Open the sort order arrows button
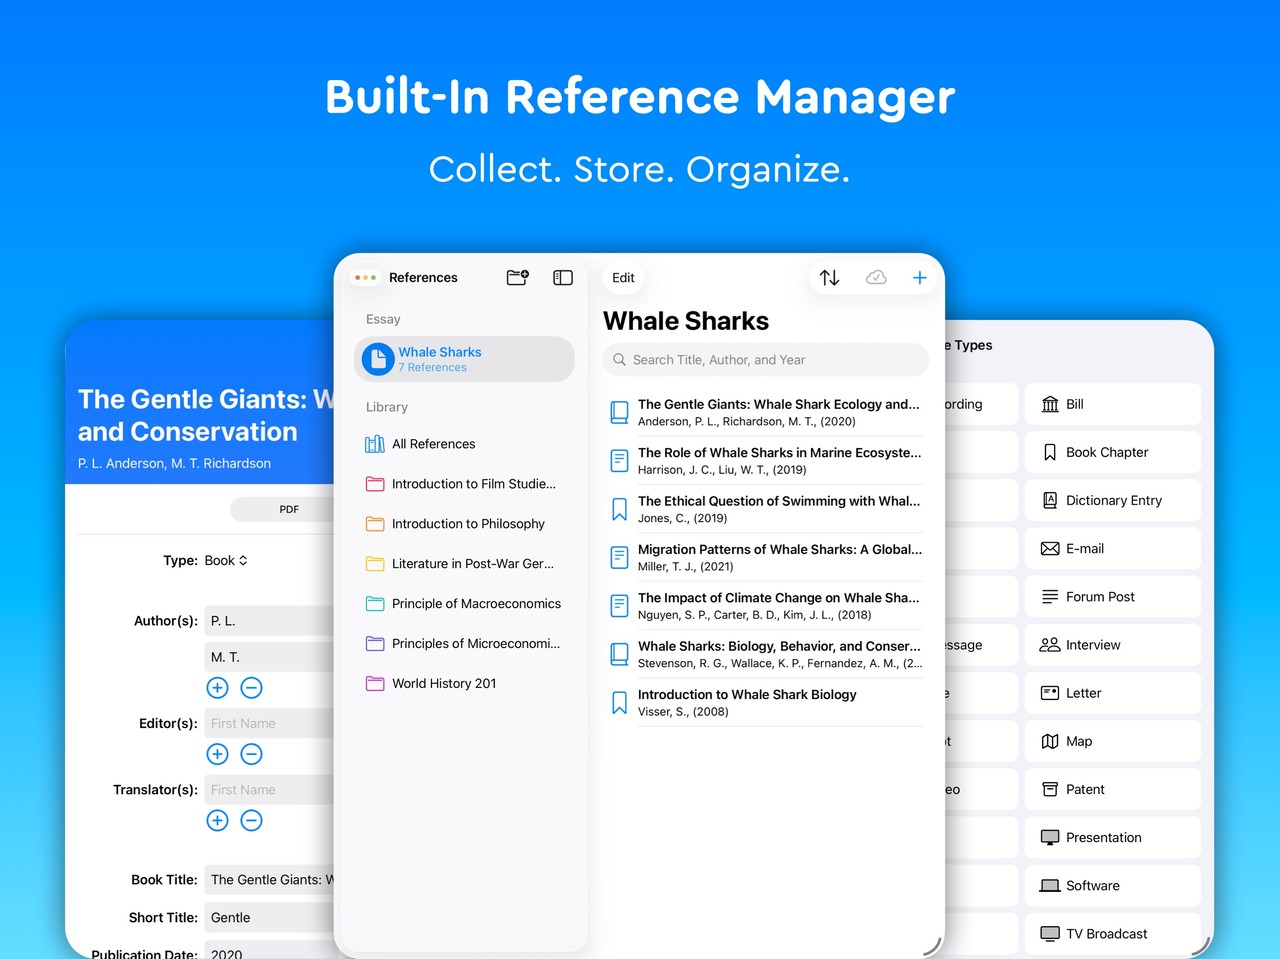 [830, 278]
